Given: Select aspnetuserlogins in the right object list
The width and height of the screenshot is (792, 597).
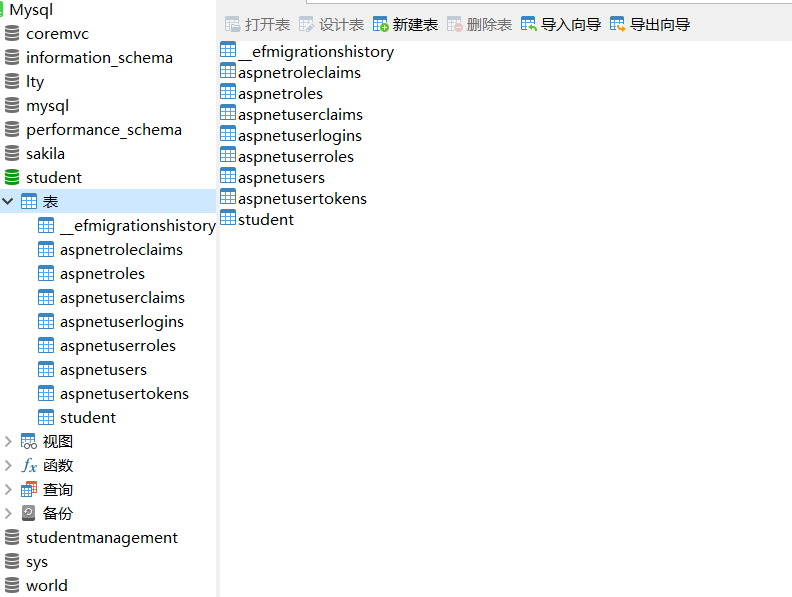Looking at the screenshot, I should (300, 136).
